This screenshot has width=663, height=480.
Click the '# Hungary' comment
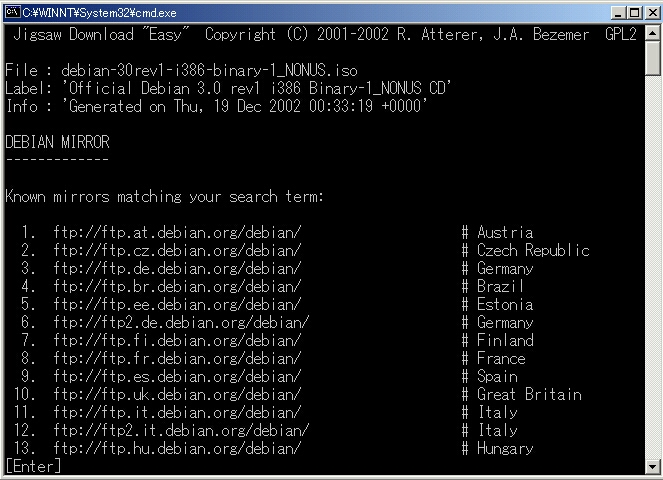(x=497, y=448)
